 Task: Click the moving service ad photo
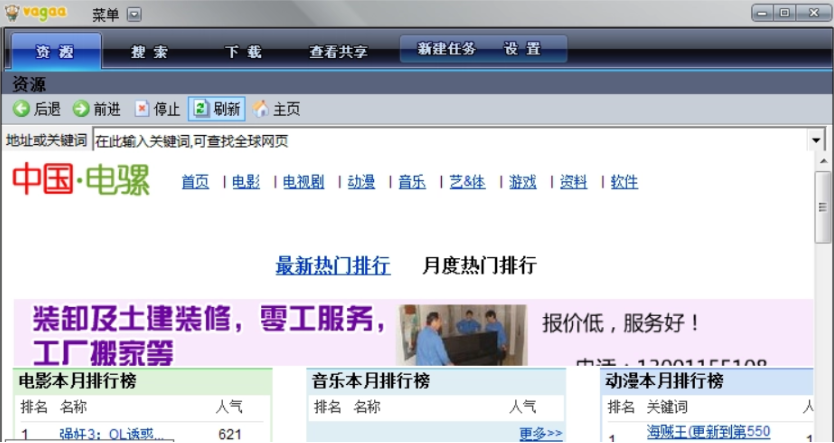click(x=462, y=335)
